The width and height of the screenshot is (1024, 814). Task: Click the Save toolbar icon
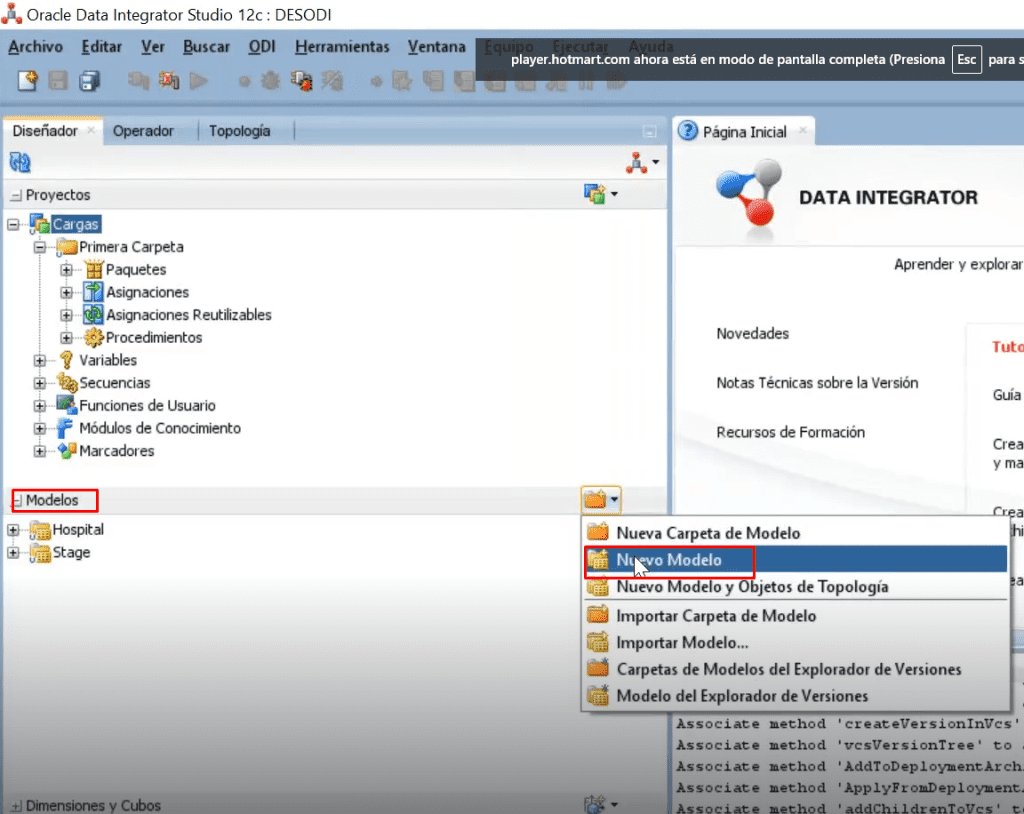pos(58,81)
